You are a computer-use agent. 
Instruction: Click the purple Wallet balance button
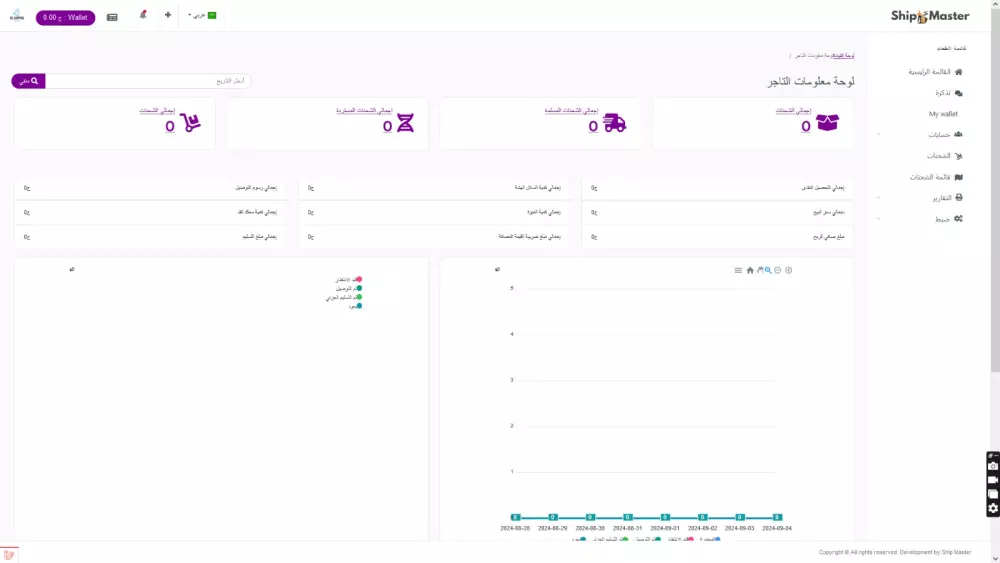[x=66, y=18]
